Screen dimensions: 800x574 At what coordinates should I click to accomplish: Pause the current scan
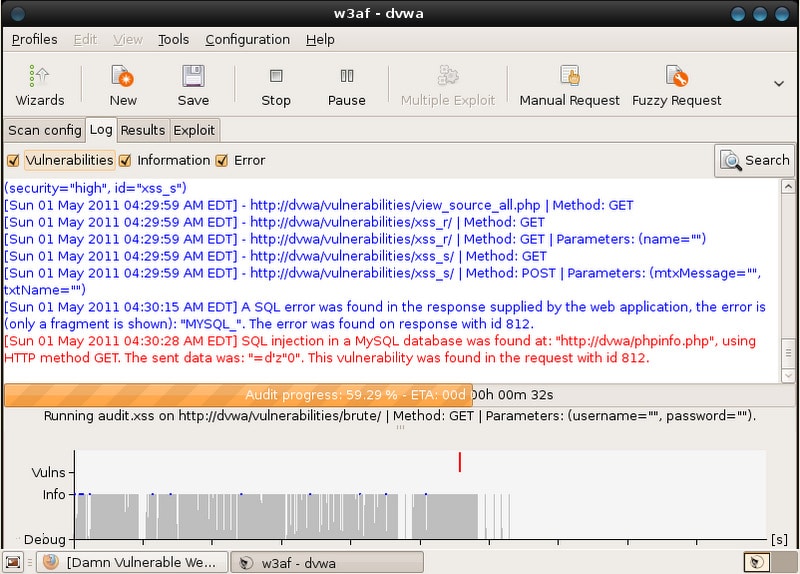(x=346, y=77)
